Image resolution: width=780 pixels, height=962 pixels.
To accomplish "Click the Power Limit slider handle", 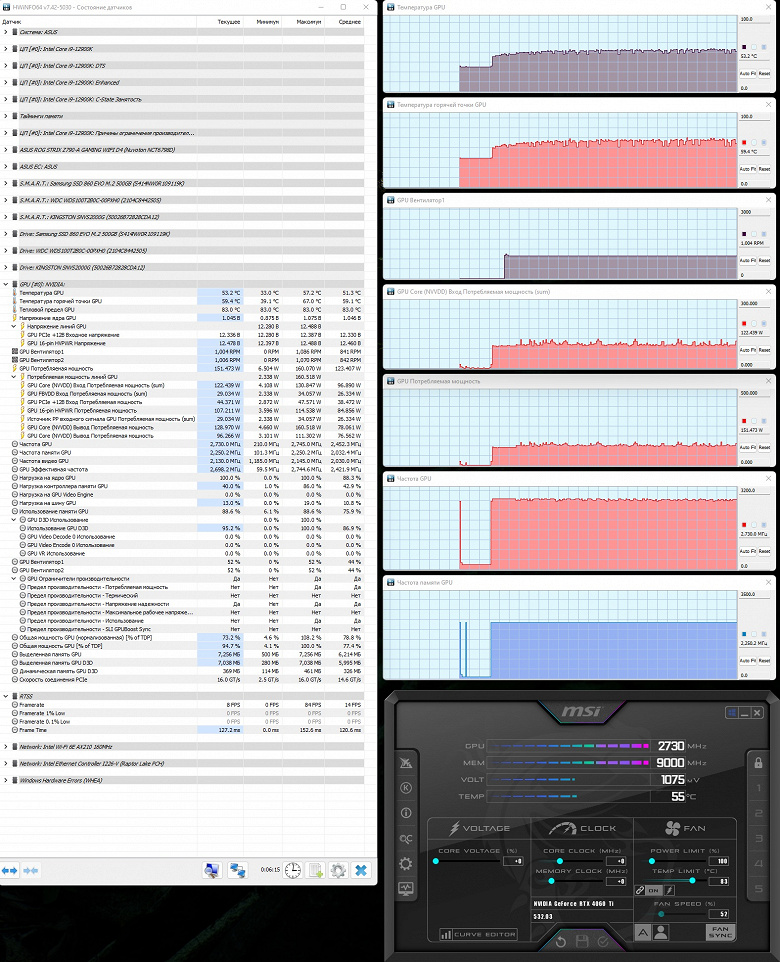I will tap(652, 861).
